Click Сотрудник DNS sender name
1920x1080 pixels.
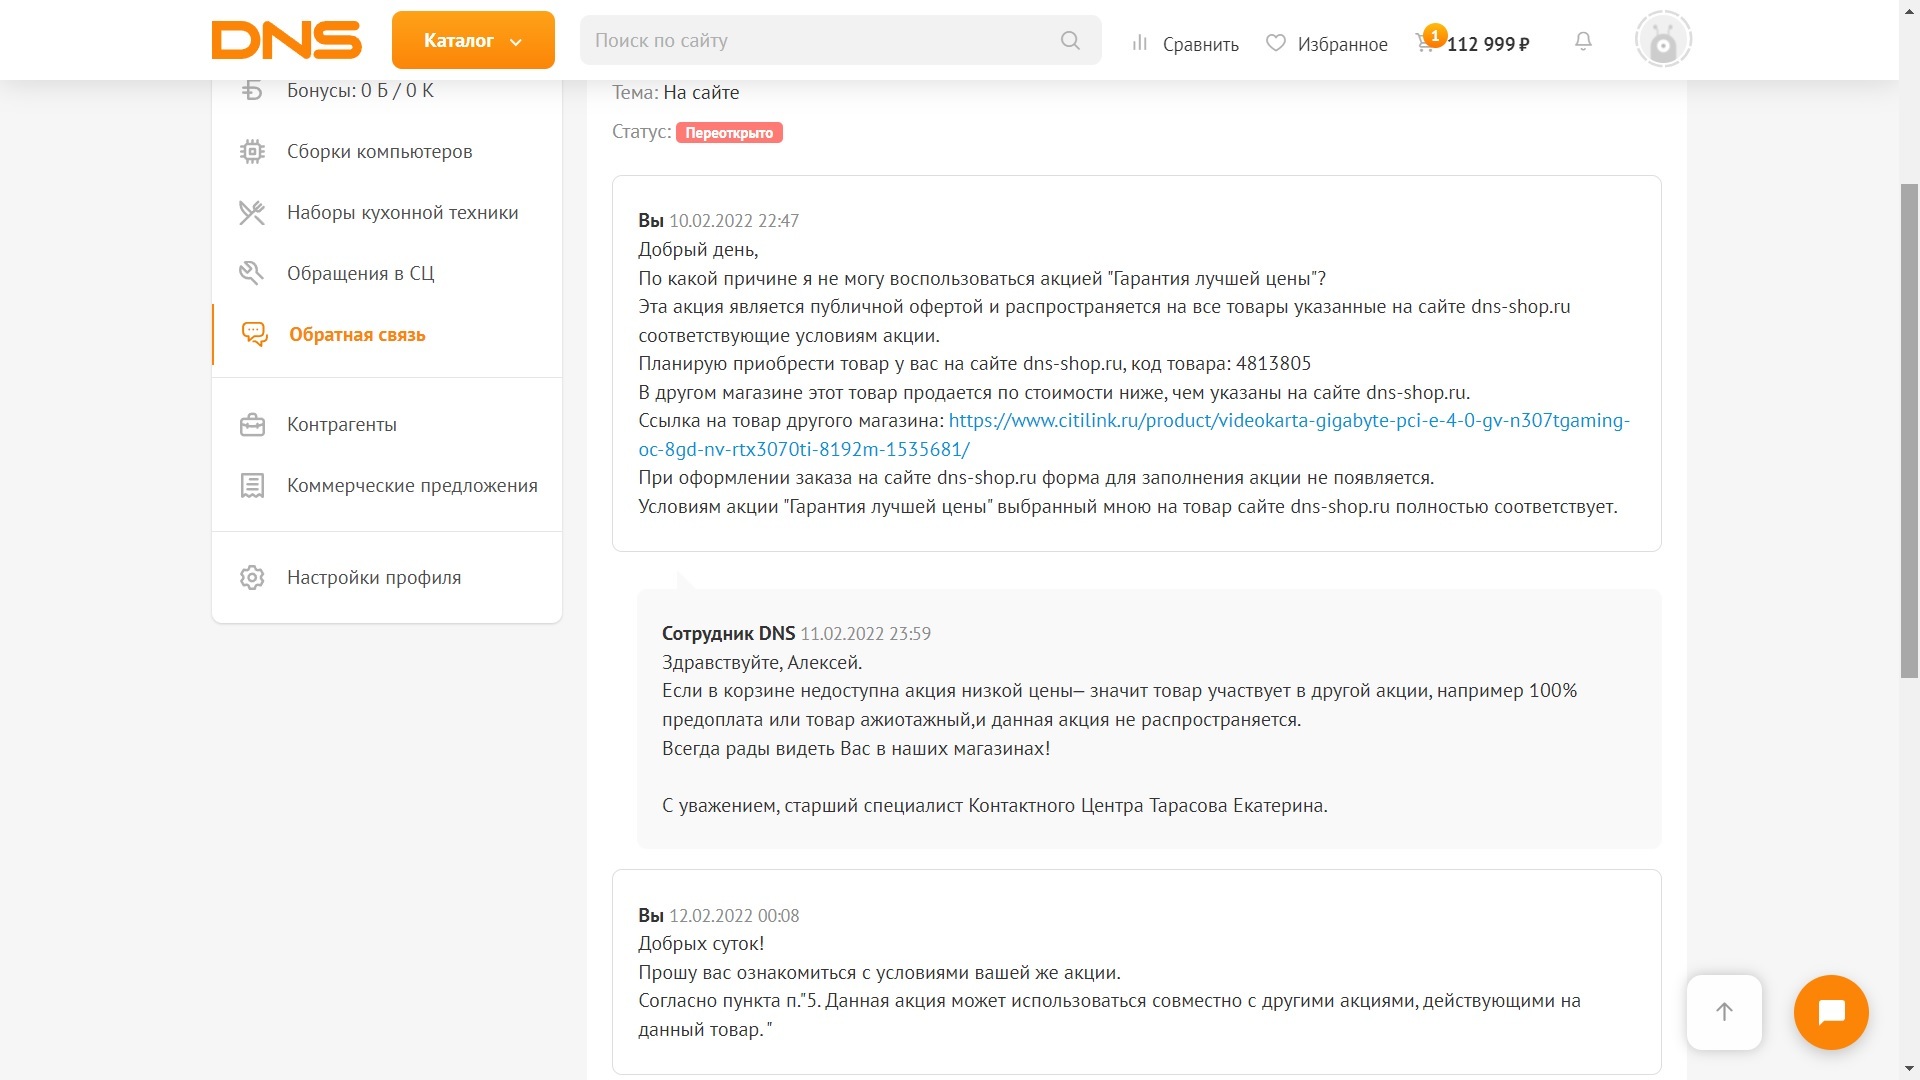point(728,633)
